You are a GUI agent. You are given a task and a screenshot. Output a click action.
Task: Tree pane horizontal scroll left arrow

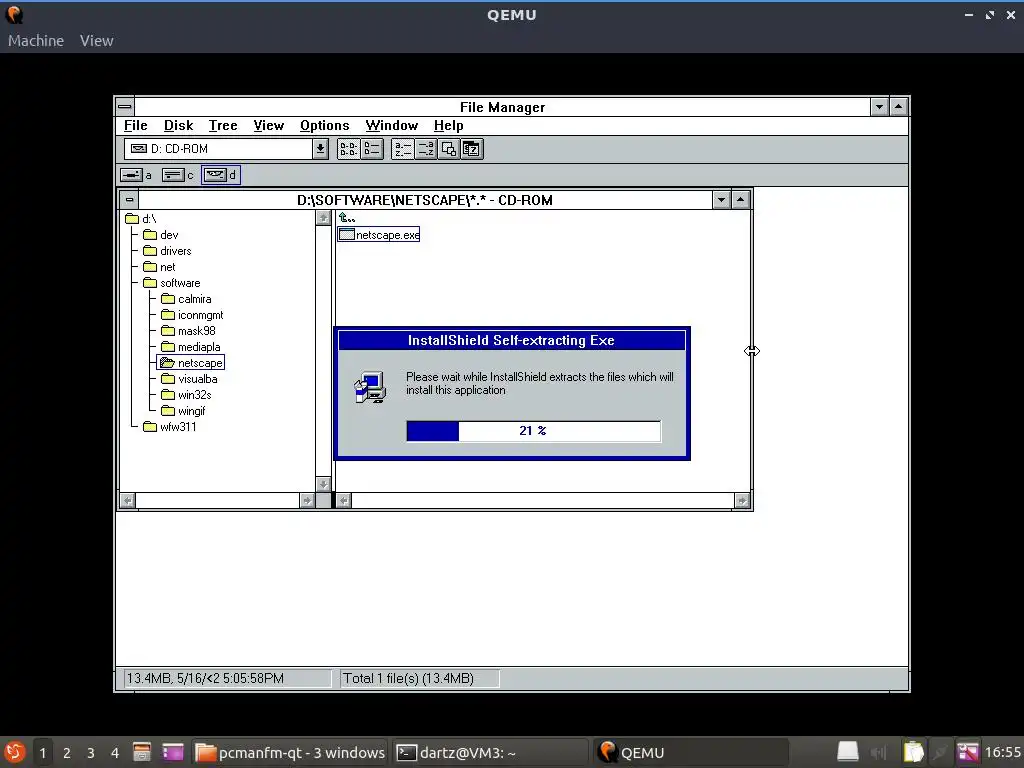128,501
